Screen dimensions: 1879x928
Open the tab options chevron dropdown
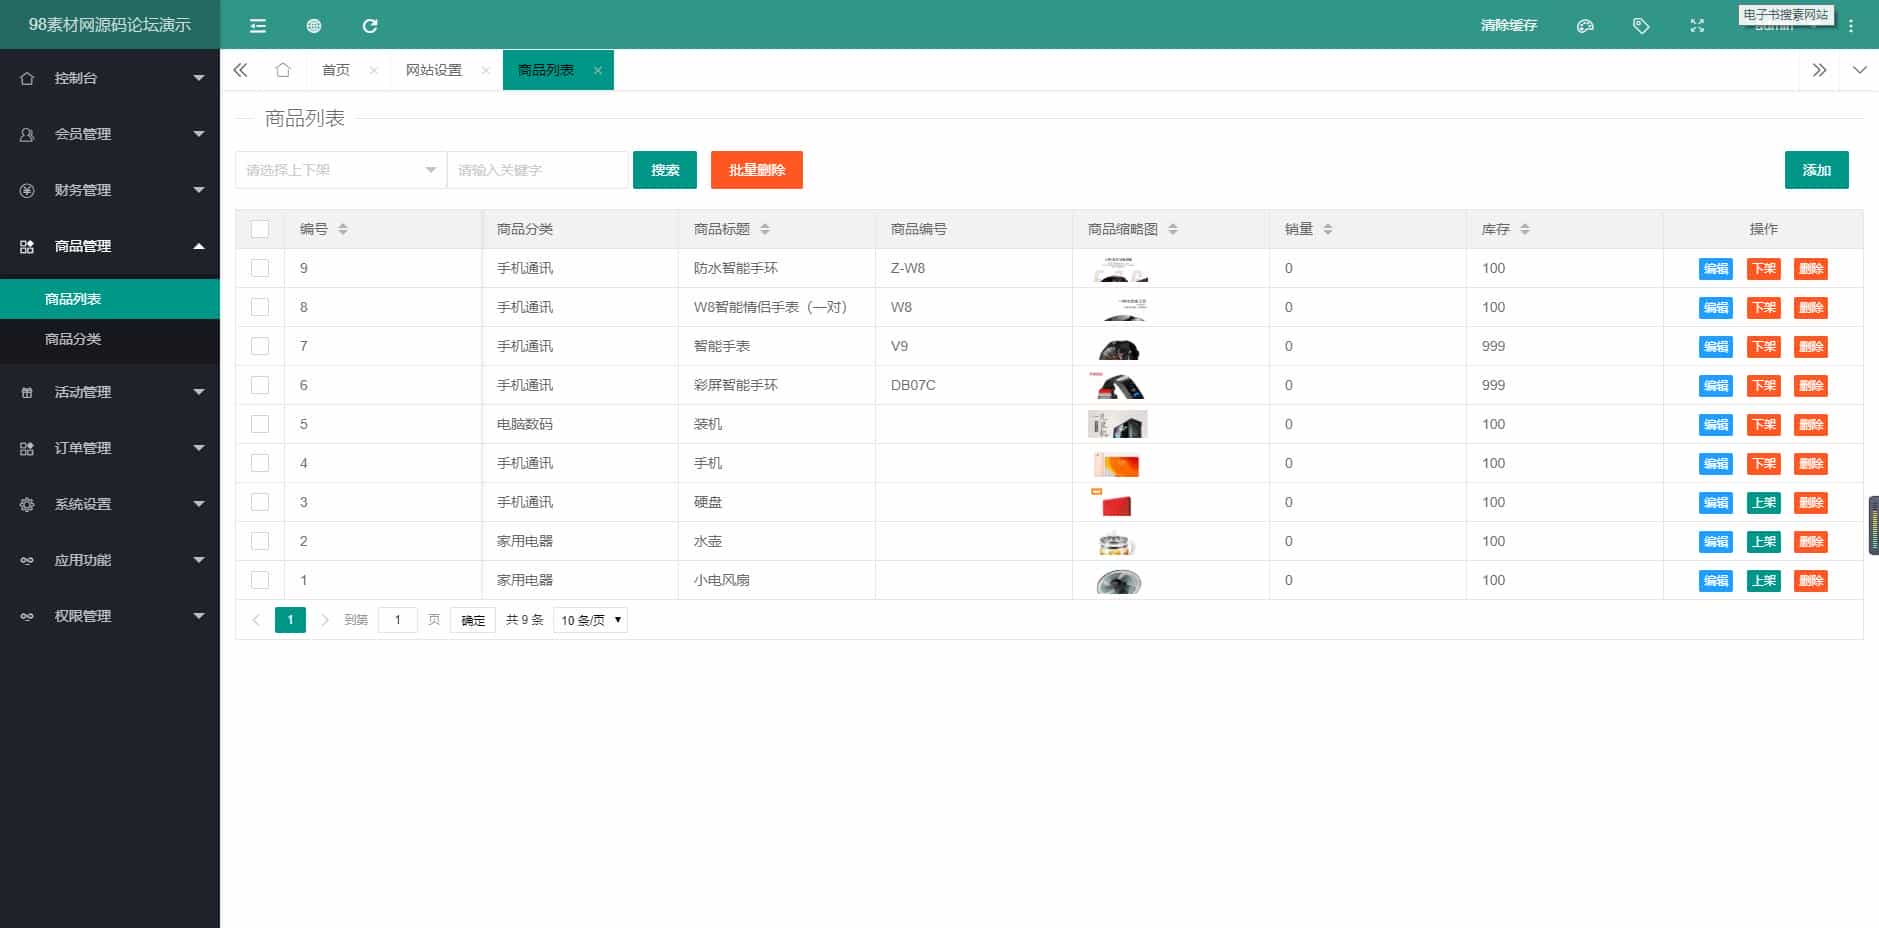click(1859, 70)
